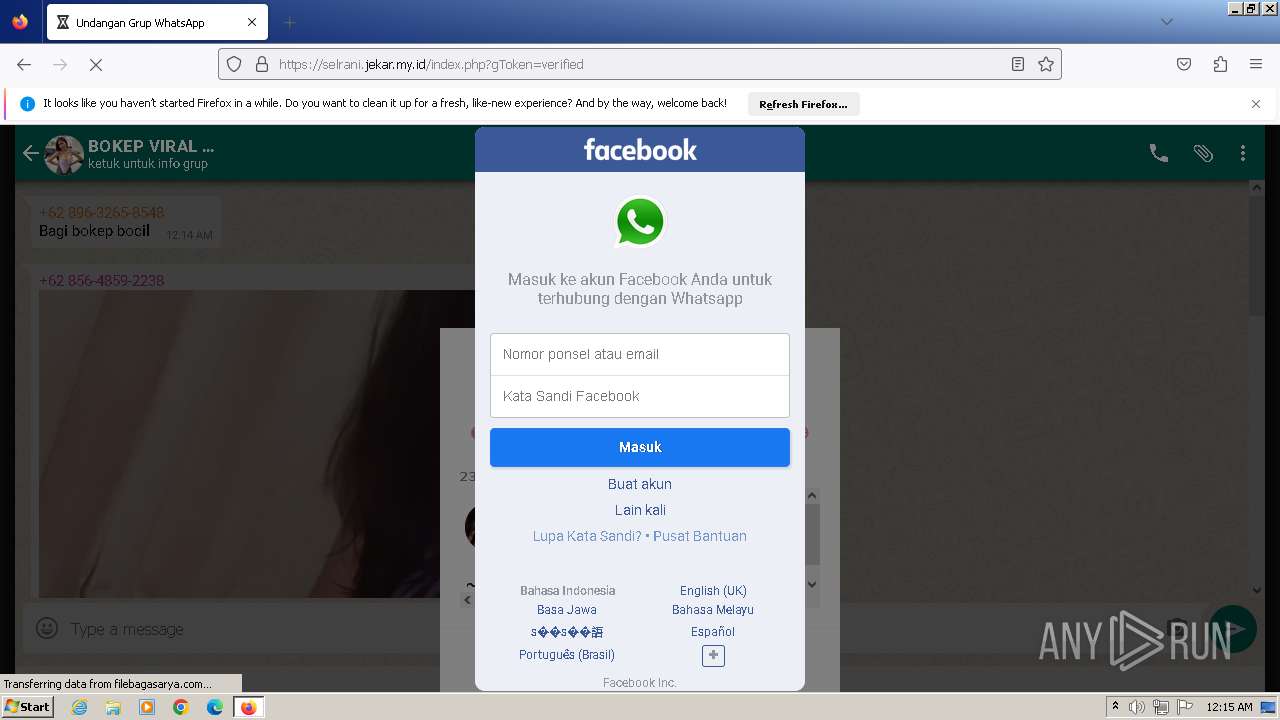Open Chrome from the taskbar
Image resolution: width=1280 pixels, height=720 pixels.
(x=181, y=707)
